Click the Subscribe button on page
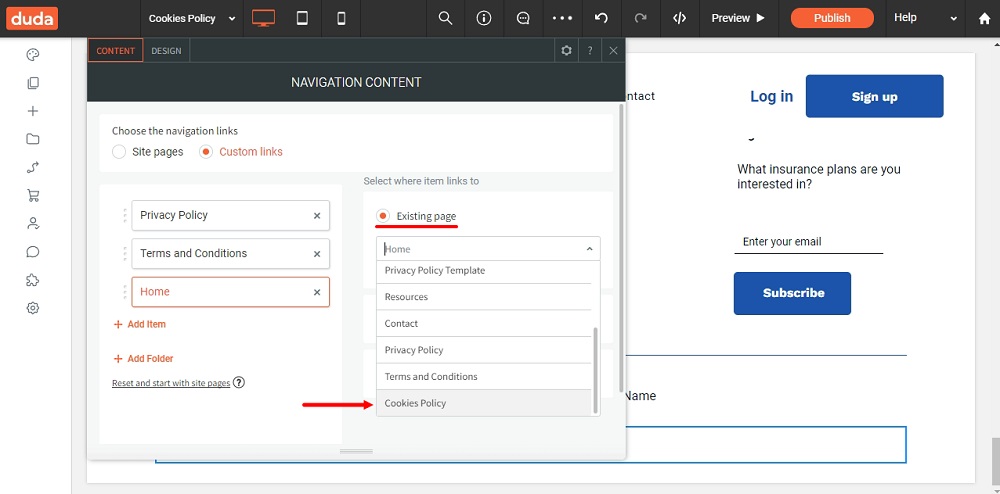Screen dimensions: 1000x494 792,293
